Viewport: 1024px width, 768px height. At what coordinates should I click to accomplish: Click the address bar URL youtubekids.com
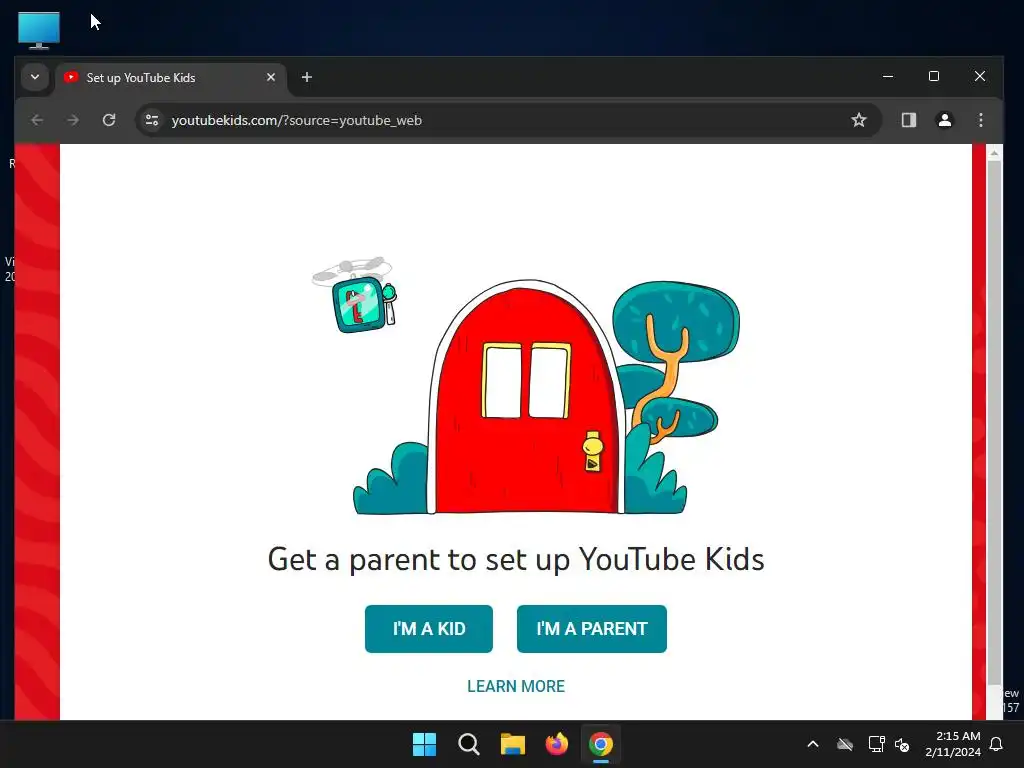[x=296, y=120]
